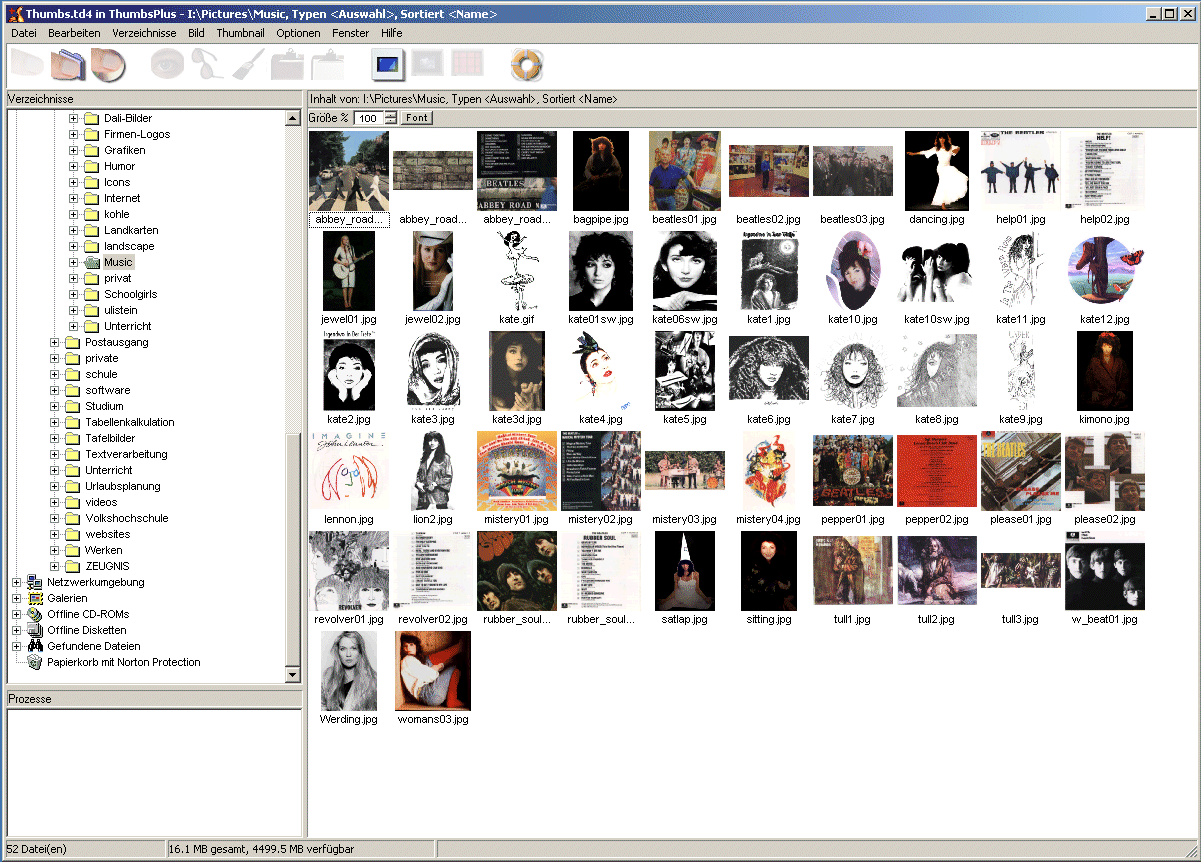This screenshot has height=862, width=1201.
Task: Expand the Dali-Bilder folder node
Action: 73,118
